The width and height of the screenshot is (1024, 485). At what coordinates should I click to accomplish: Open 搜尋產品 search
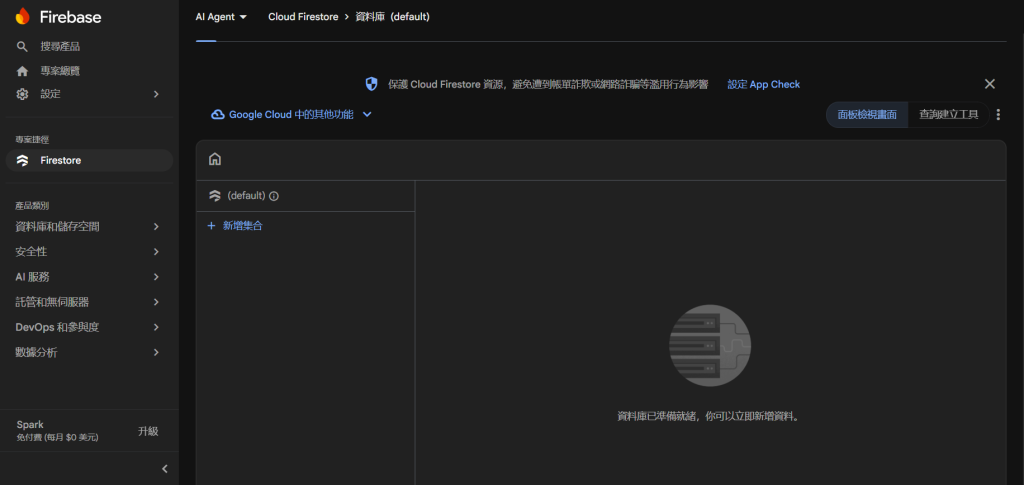[60, 46]
